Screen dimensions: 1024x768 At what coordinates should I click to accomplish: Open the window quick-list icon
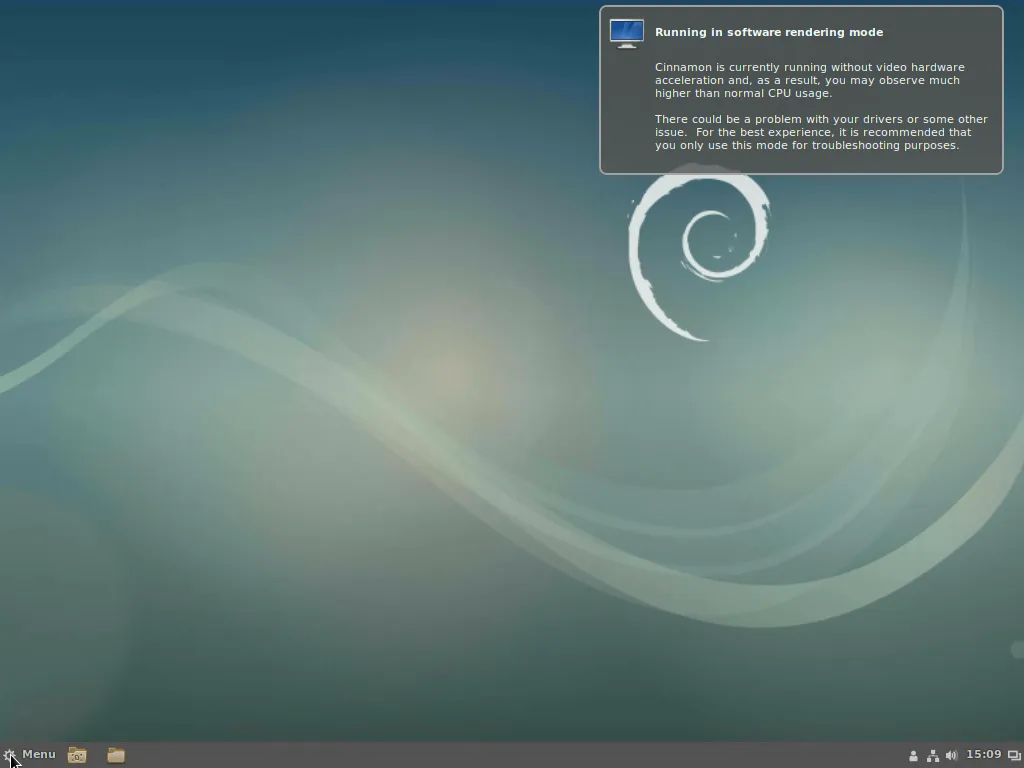tap(1014, 756)
